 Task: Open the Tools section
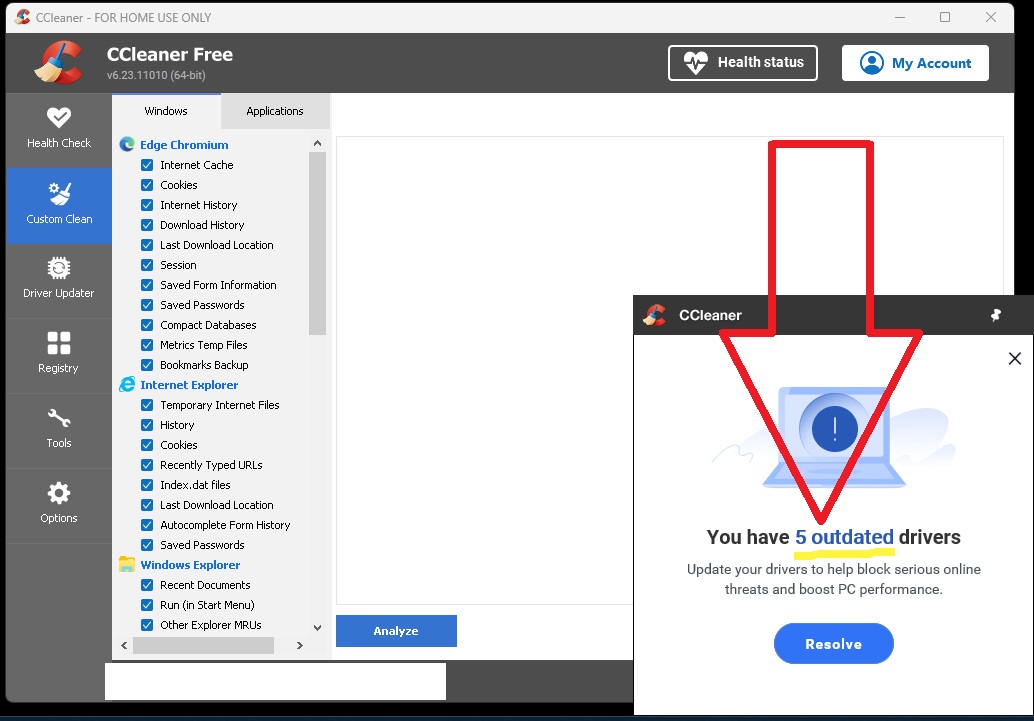59,429
